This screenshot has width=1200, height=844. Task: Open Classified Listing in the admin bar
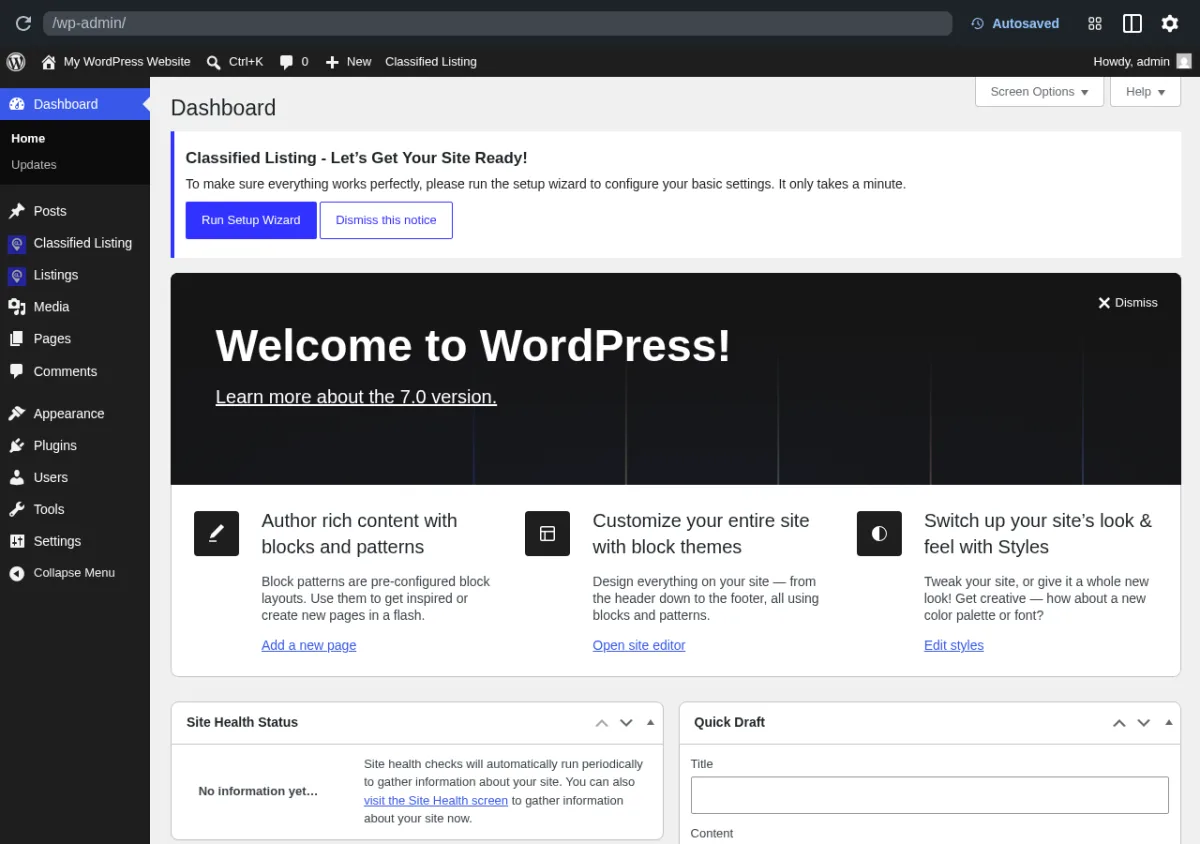coord(430,62)
